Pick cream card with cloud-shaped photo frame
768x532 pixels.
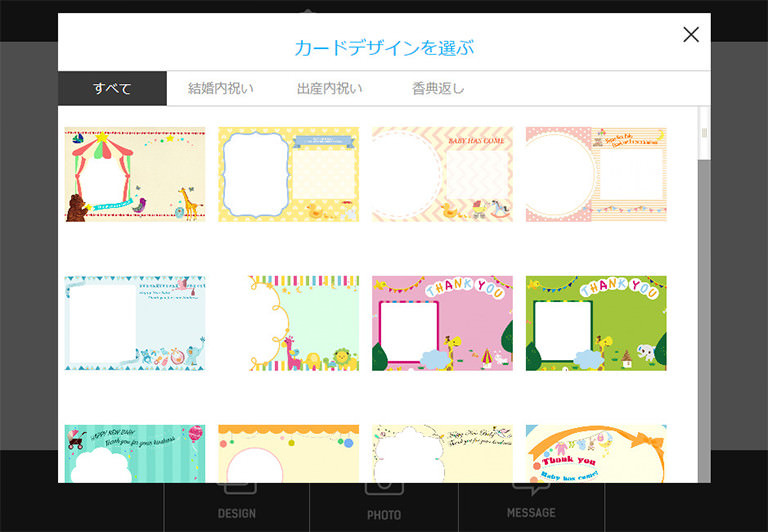442,454
